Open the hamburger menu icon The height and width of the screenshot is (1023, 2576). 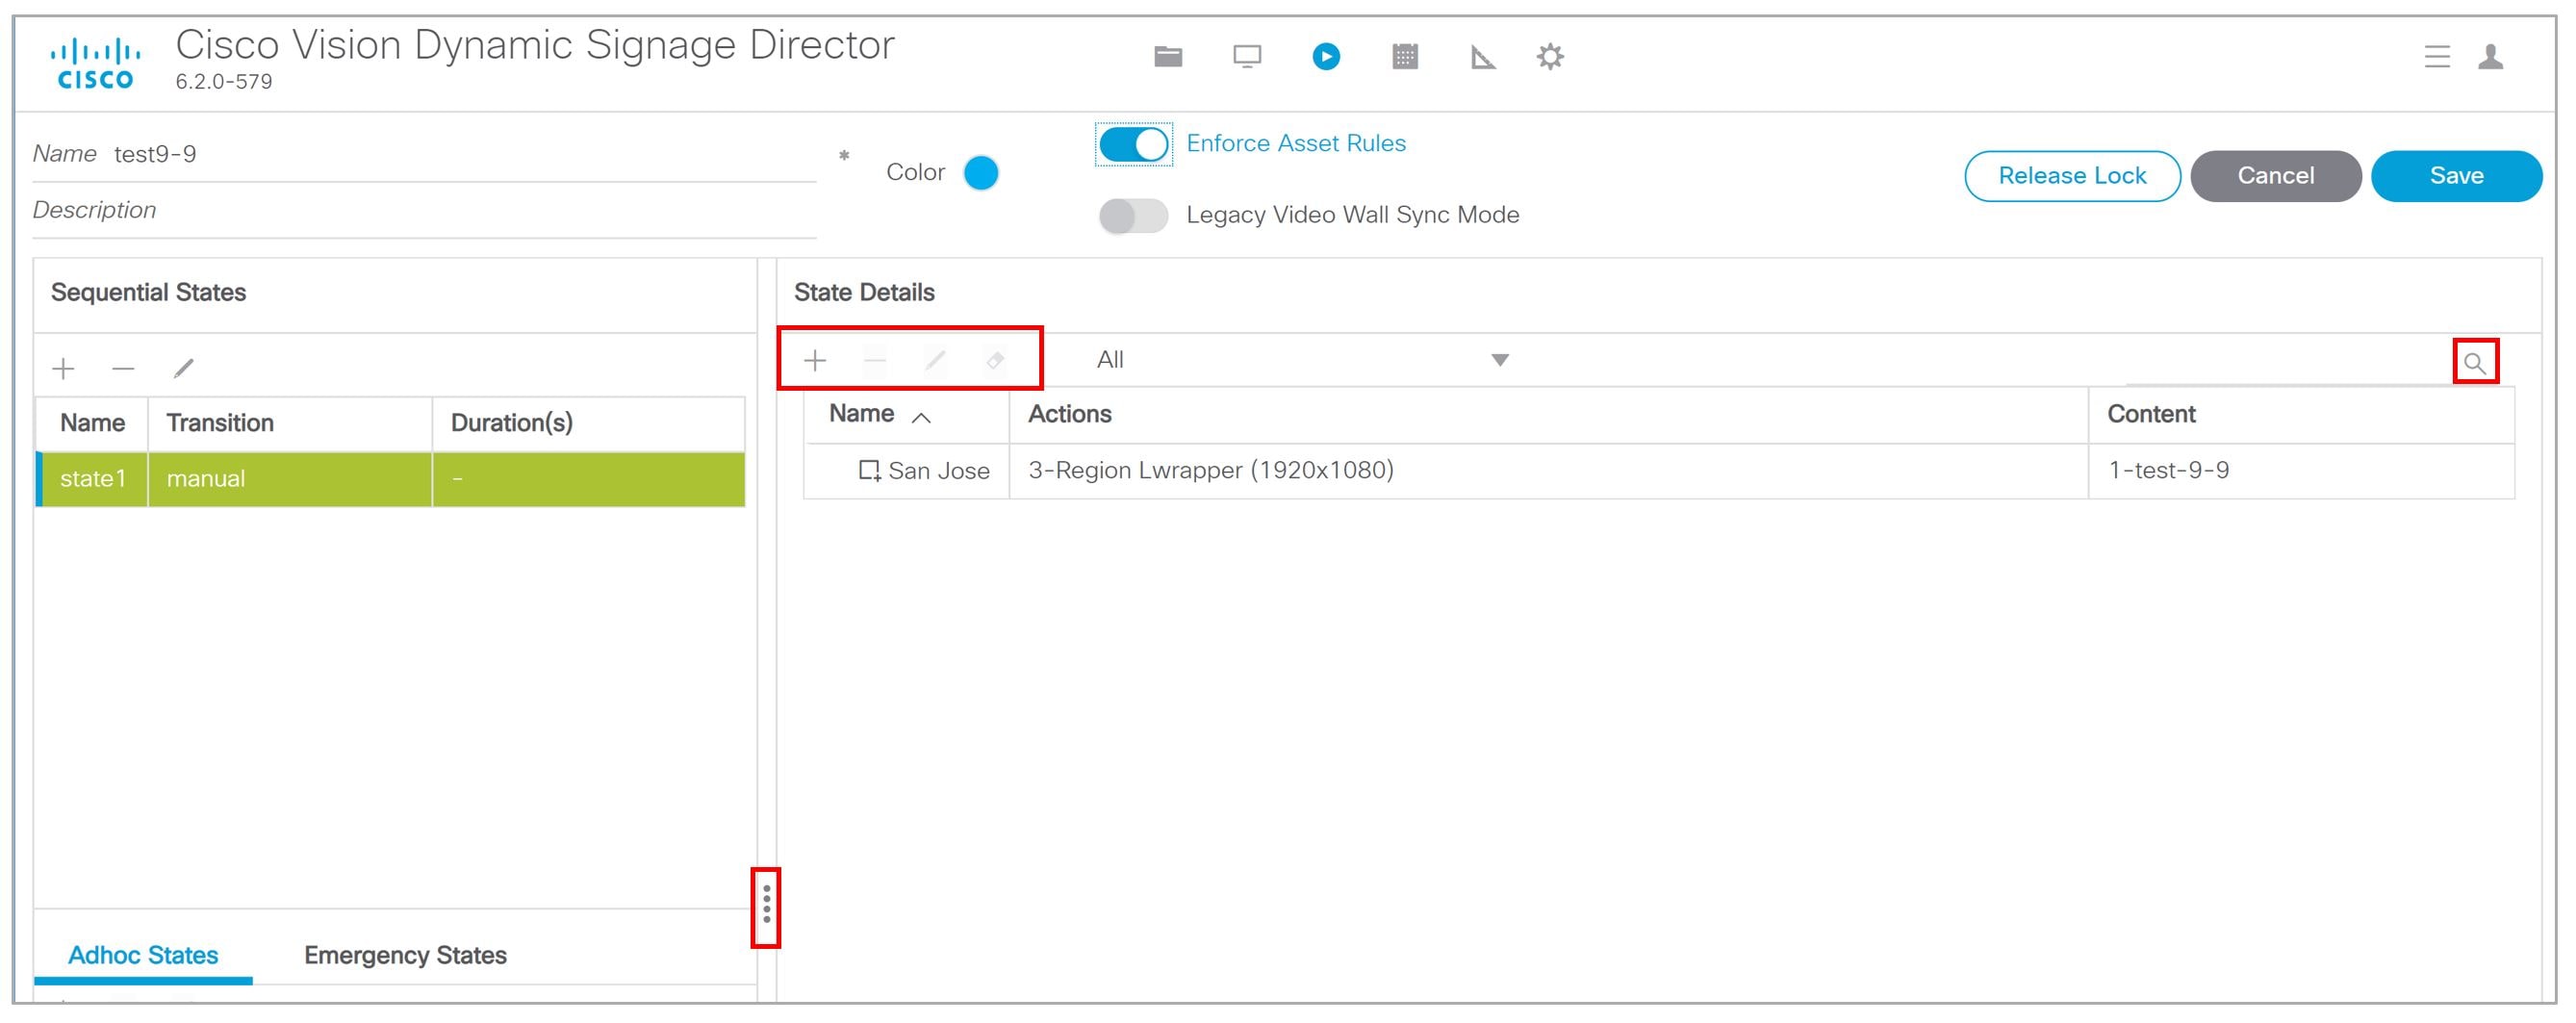point(2437,57)
